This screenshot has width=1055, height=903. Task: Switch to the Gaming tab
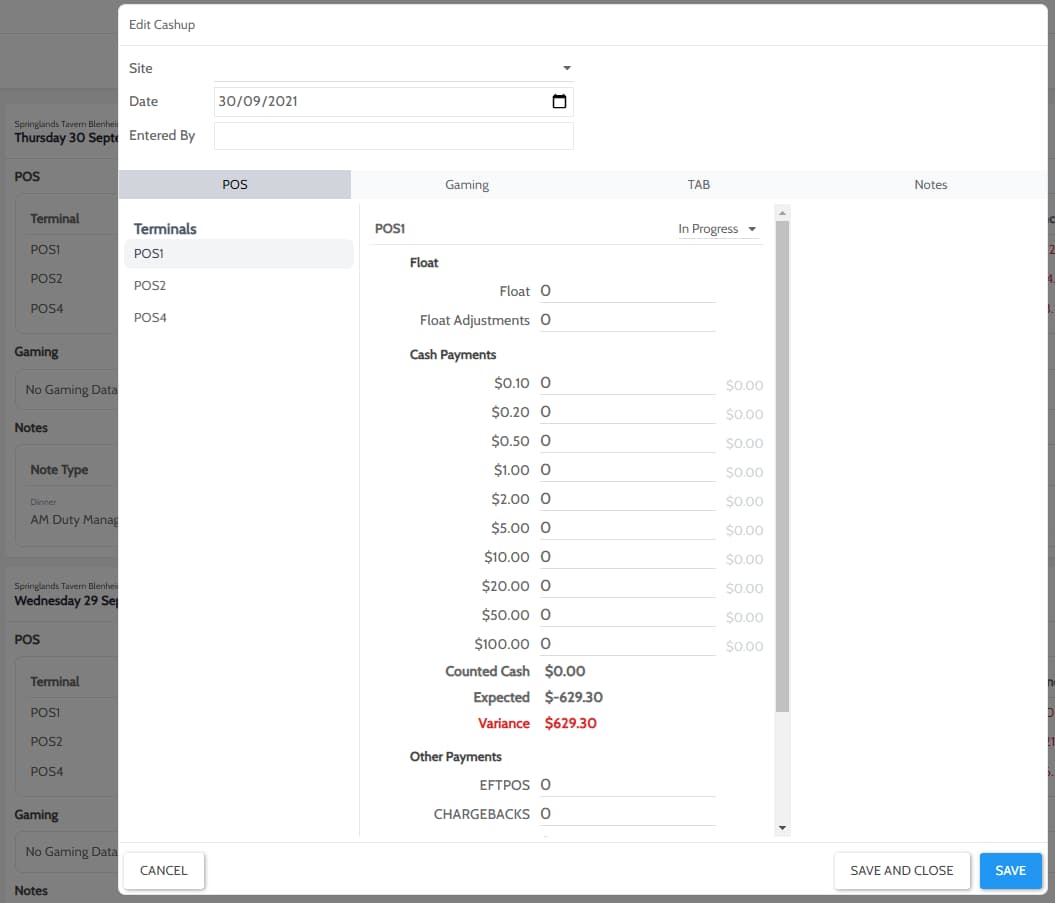(466, 184)
